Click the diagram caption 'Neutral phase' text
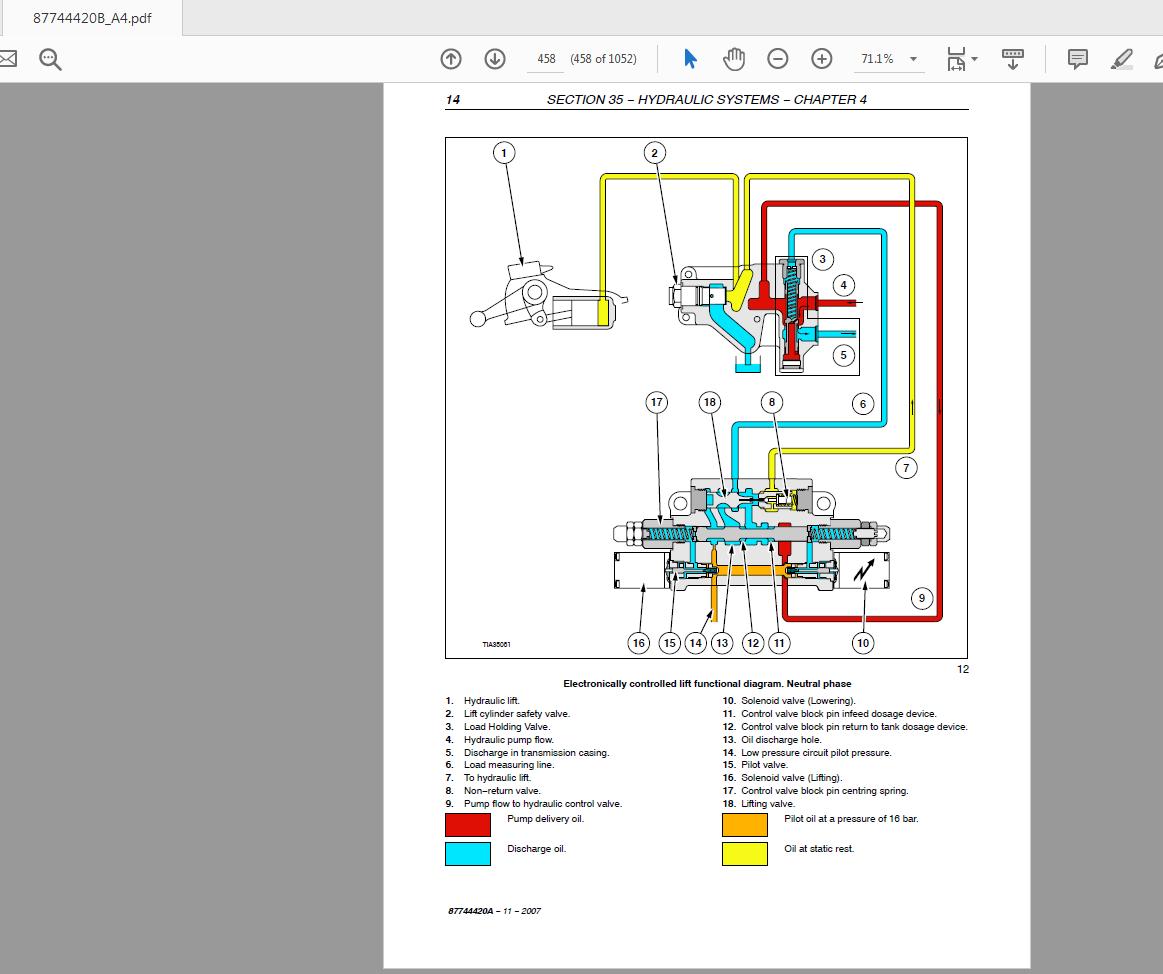The width and height of the screenshot is (1163, 974). (x=819, y=684)
